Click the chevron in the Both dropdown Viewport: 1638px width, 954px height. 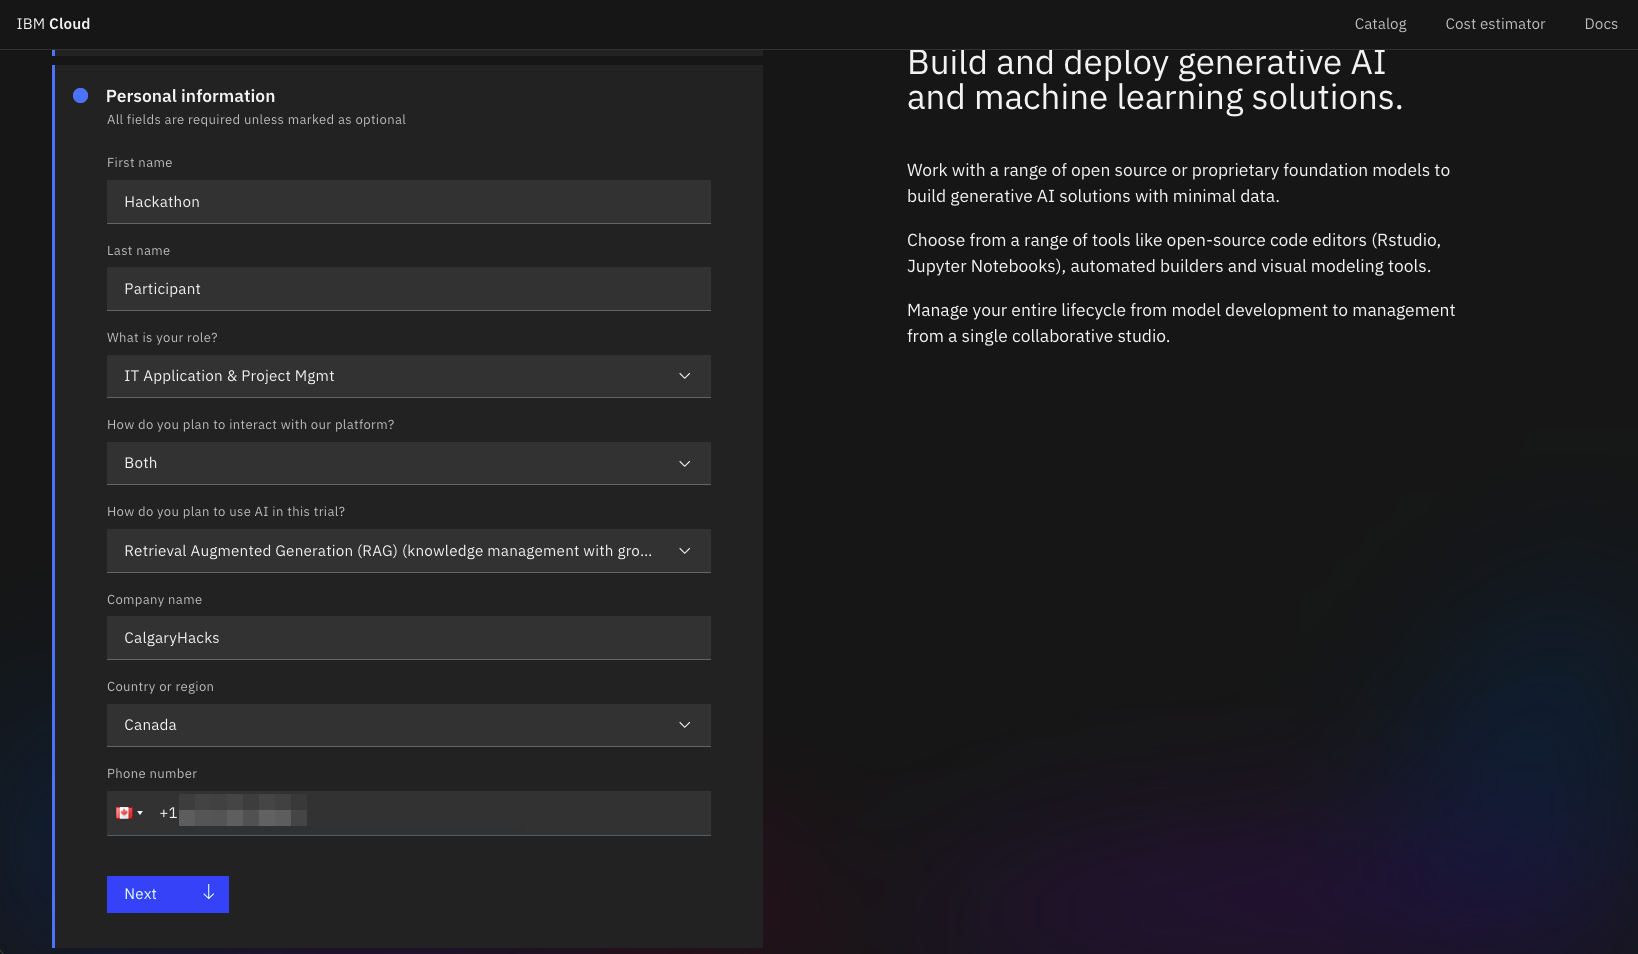(x=685, y=463)
